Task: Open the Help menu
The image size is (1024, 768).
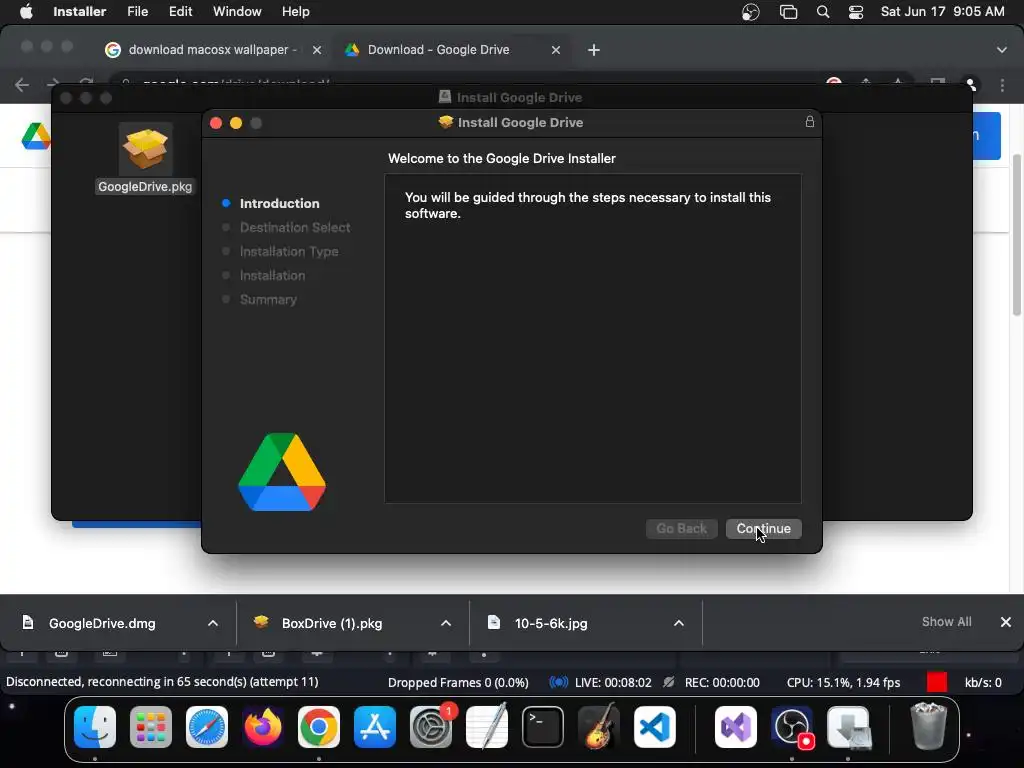Action: coord(295,12)
